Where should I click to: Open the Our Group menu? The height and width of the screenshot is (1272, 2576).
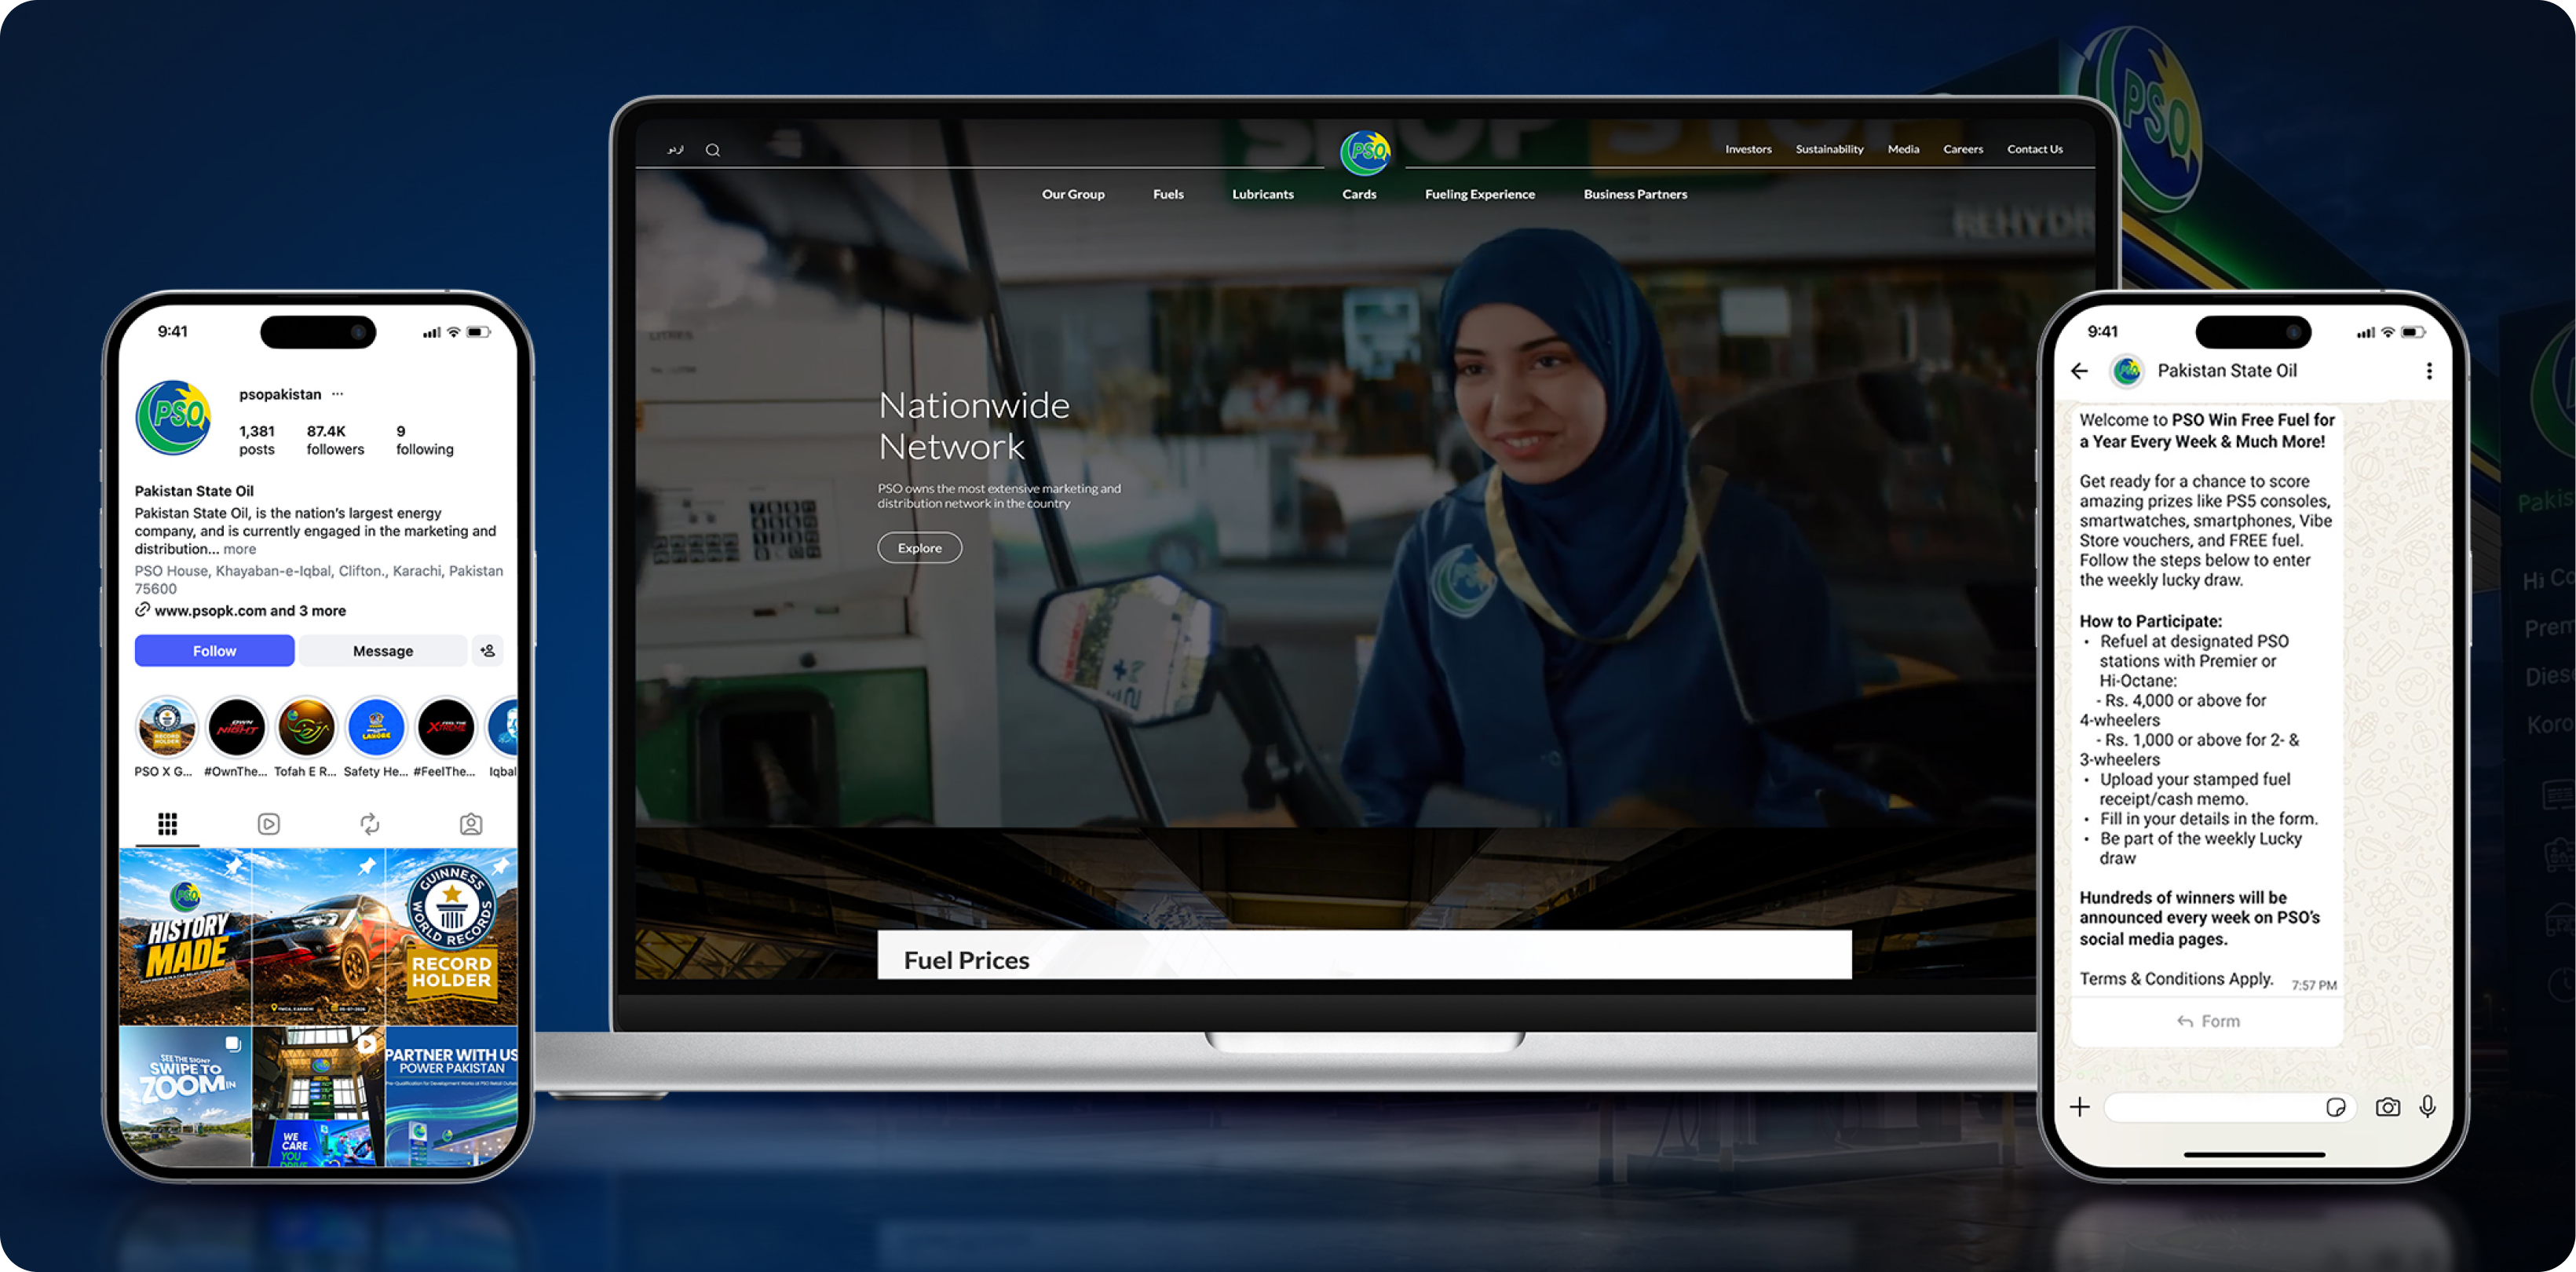coord(1073,194)
